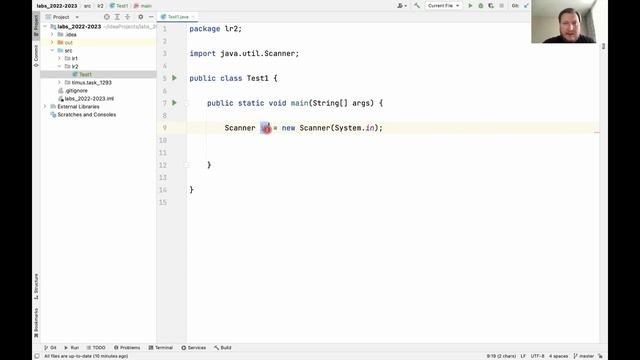Click labs_2022-2023 in the breadcrumb bar

click(57, 6)
